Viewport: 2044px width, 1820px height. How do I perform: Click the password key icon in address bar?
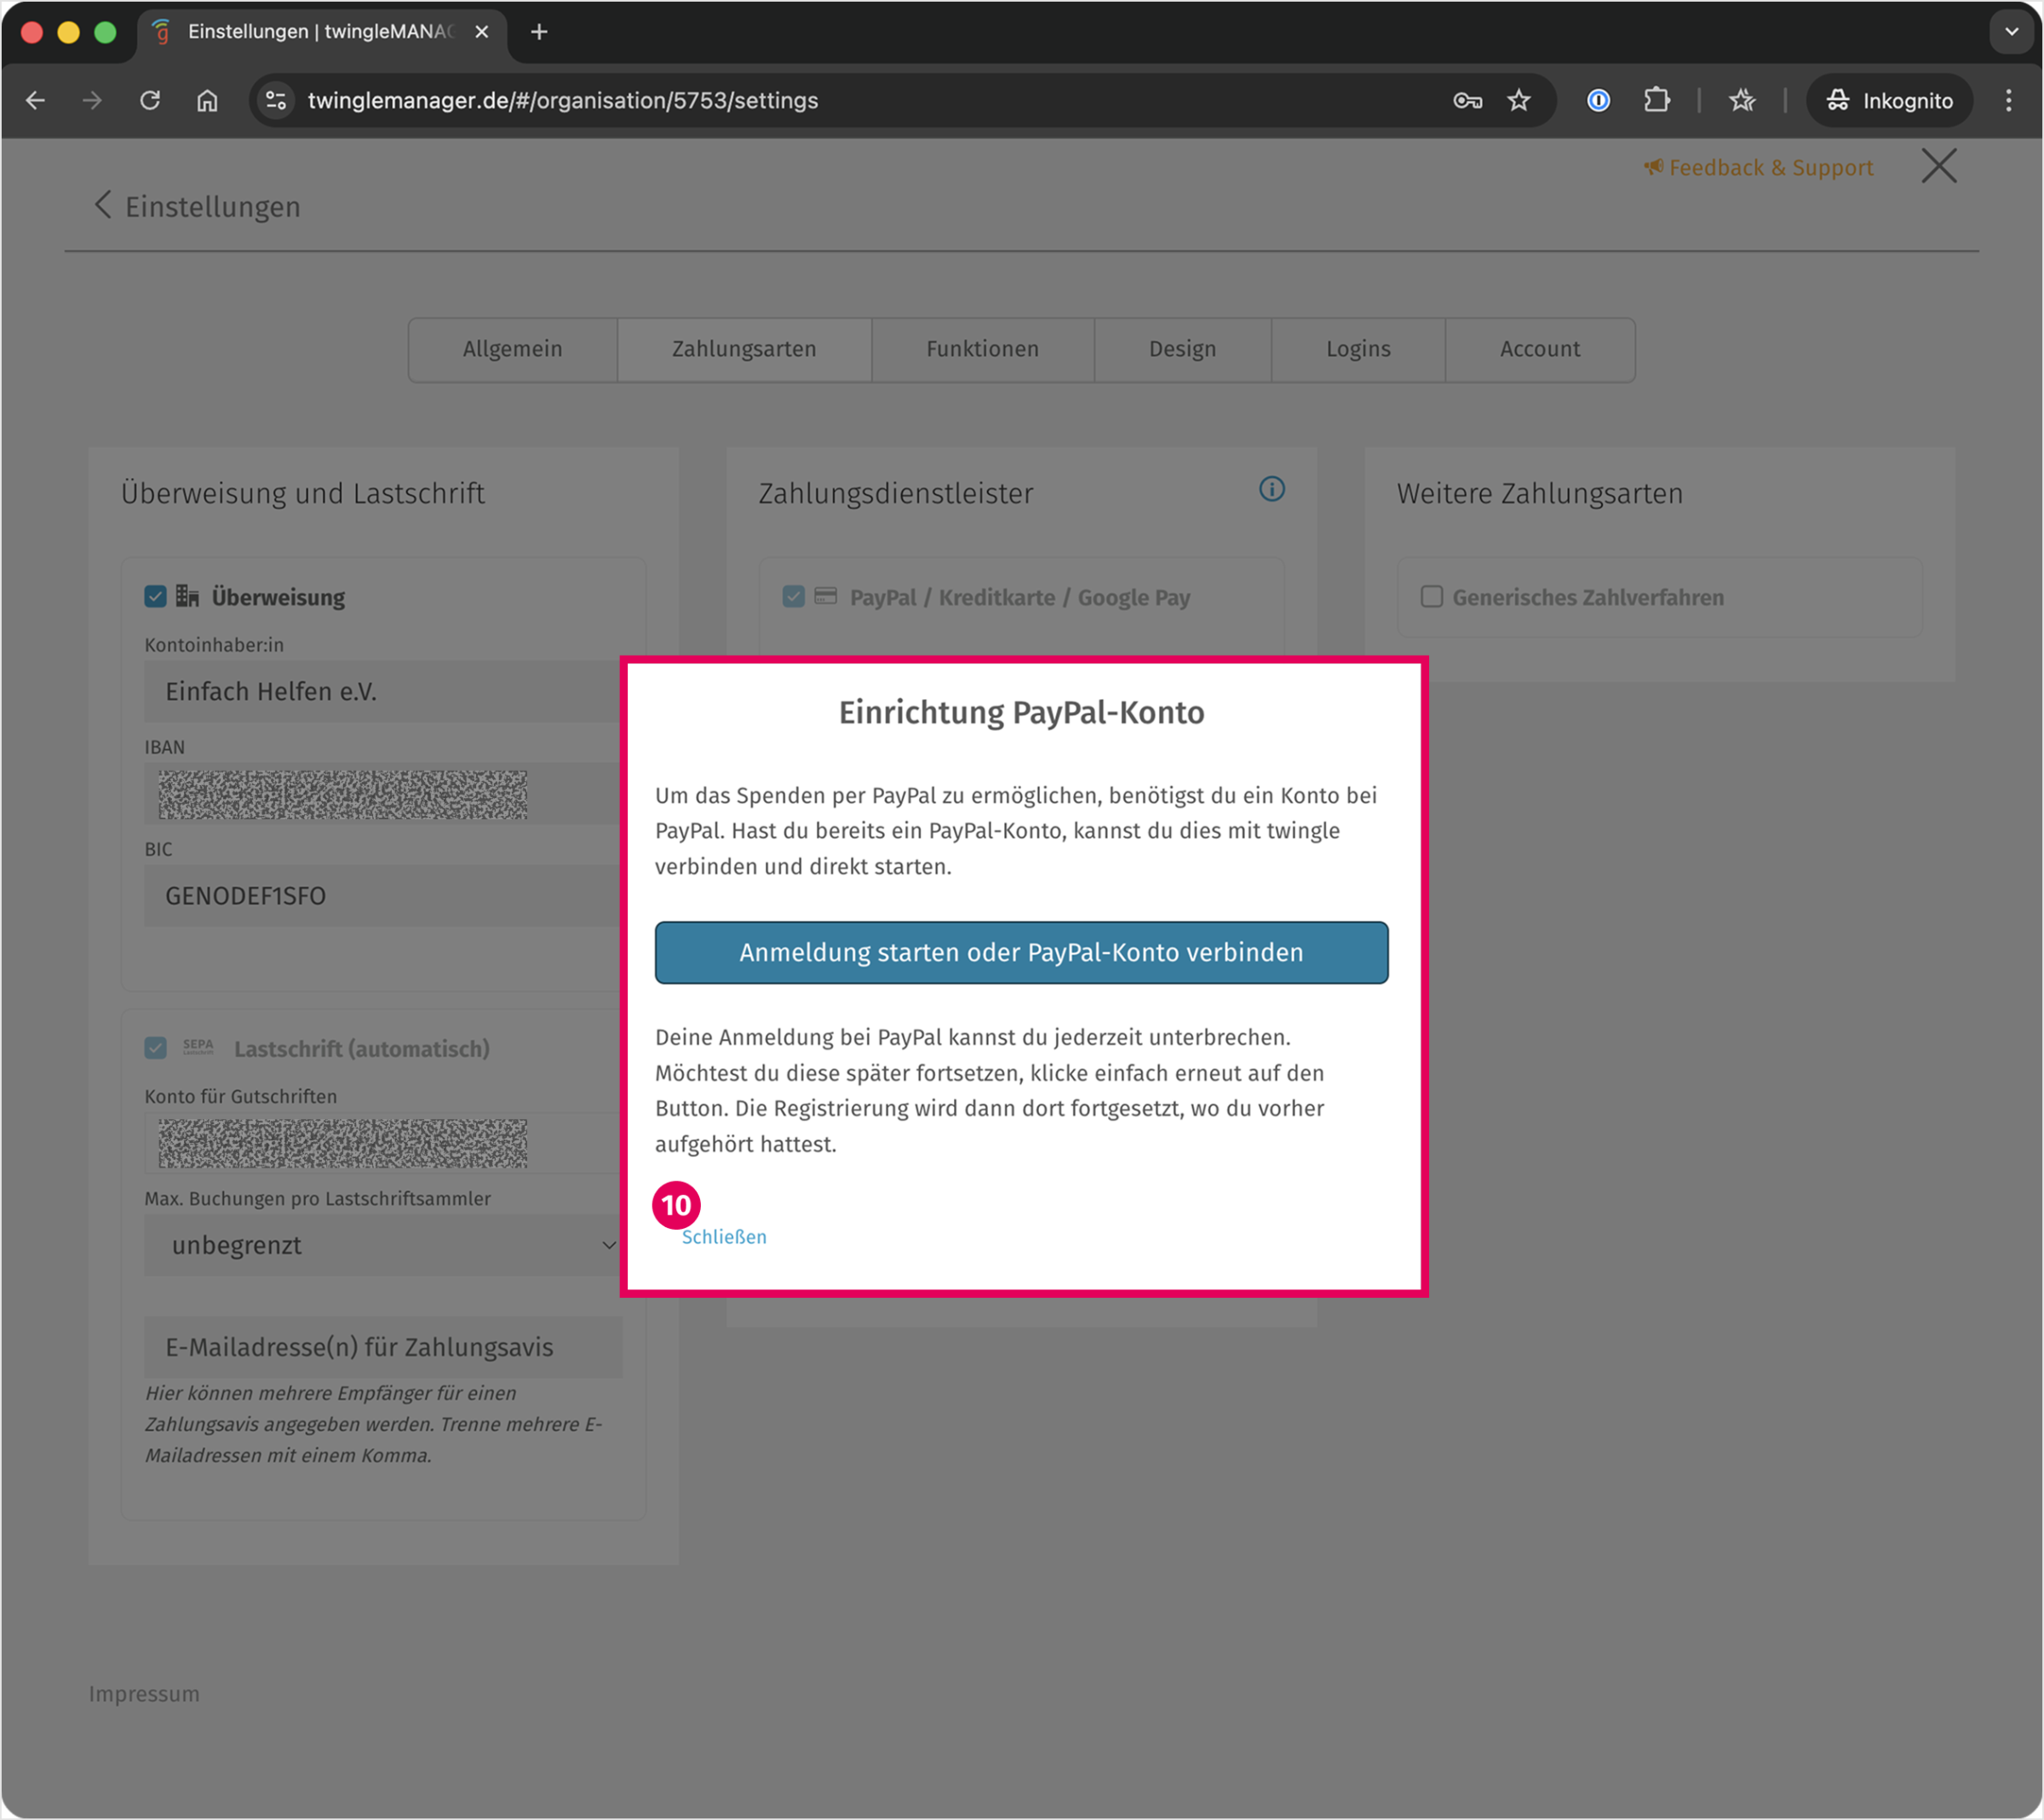pos(1466,100)
